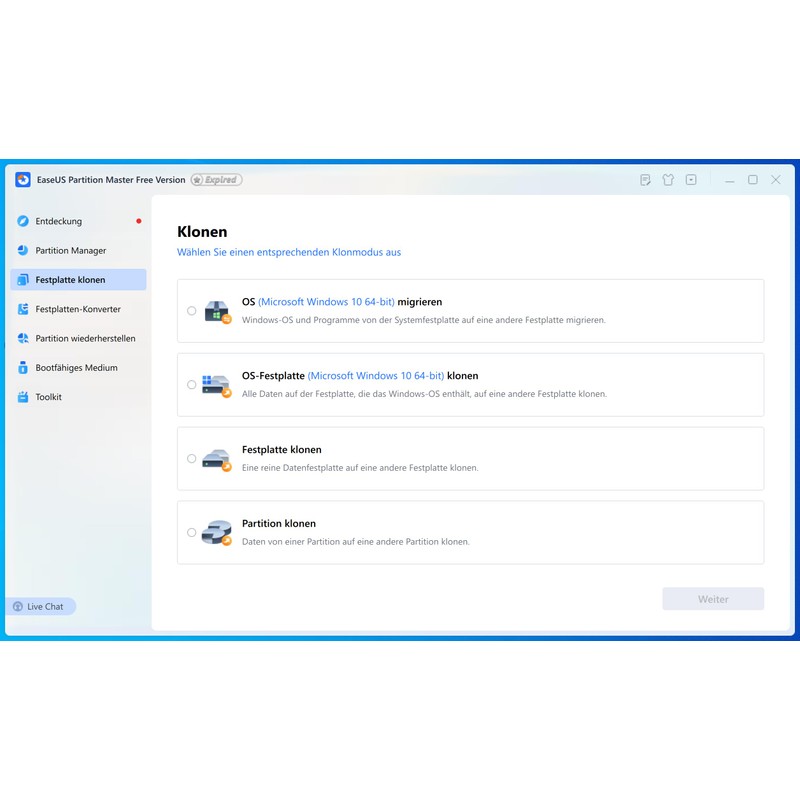Select the OS migrieren radio button

pyautogui.click(x=192, y=311)
